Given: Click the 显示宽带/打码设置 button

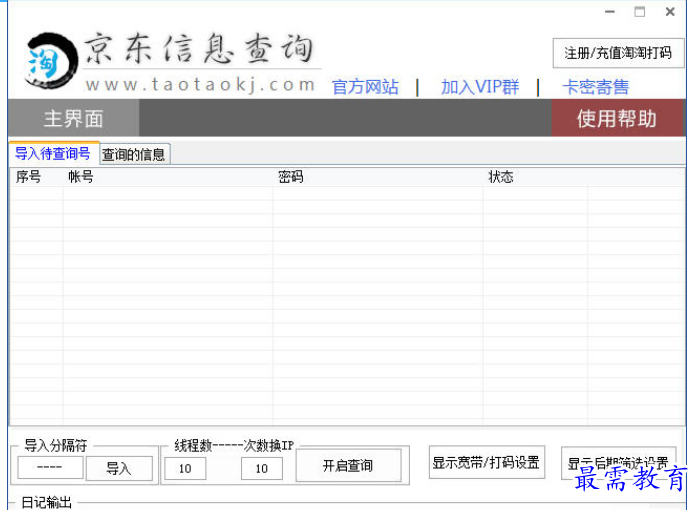Looking at the screenshot, I should coord(486,463).
